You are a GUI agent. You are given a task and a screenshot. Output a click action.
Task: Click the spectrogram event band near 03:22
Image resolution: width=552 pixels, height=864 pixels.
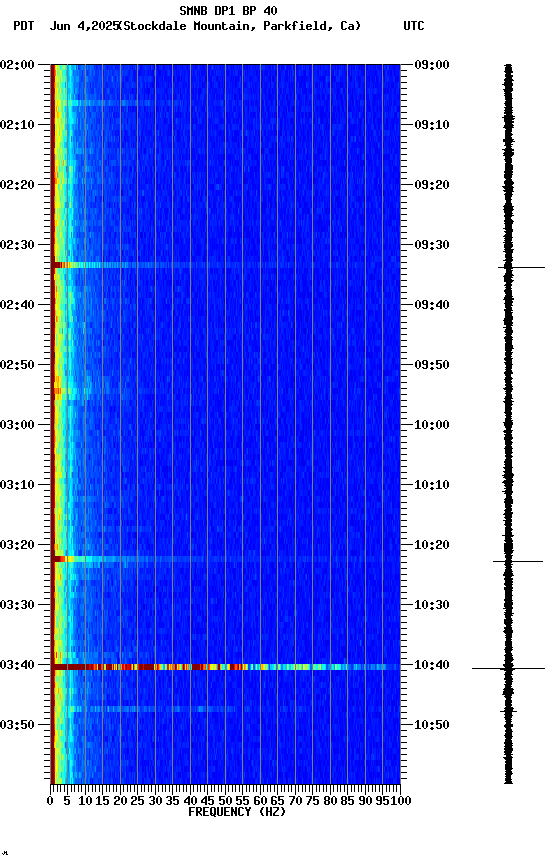[225, 559]
